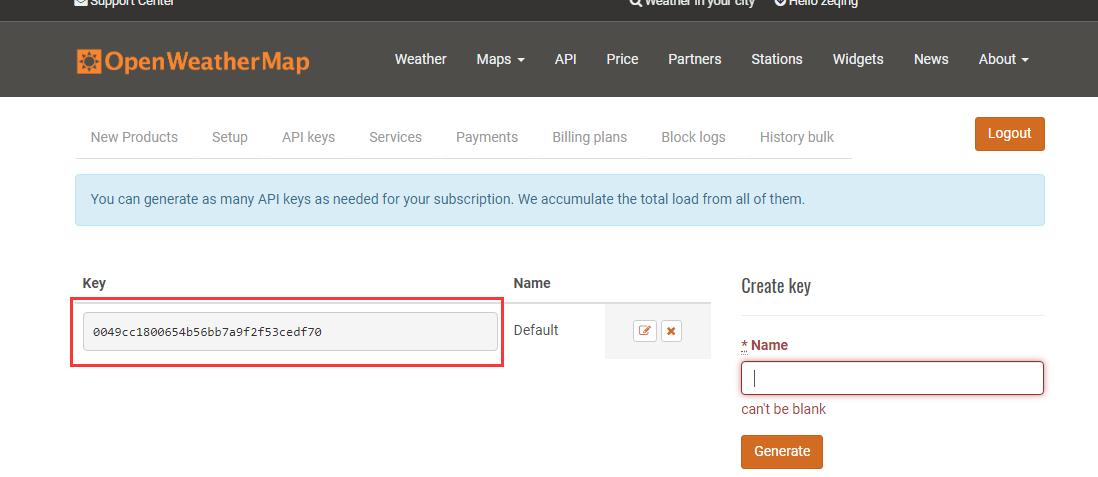Click the Create key heading
The image size is (1098, 477).
776,286
